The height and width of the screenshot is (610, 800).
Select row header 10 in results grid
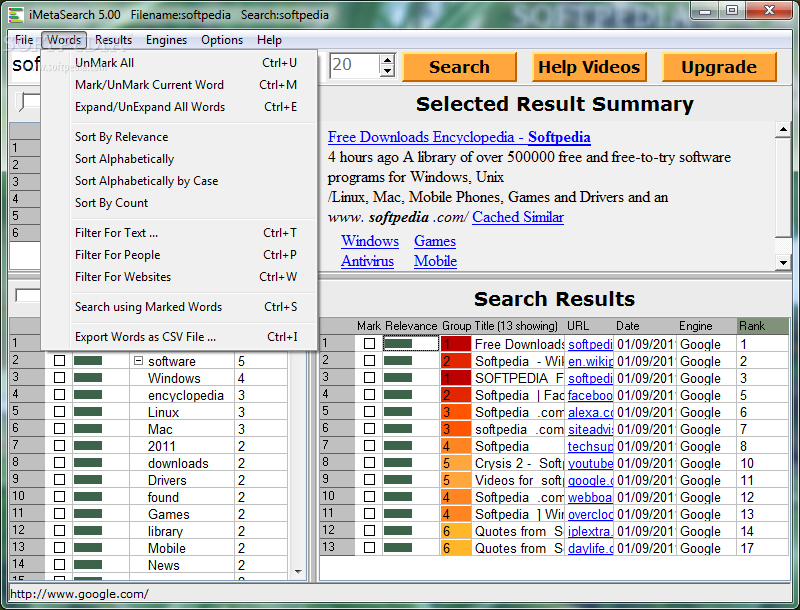point(337,497)
